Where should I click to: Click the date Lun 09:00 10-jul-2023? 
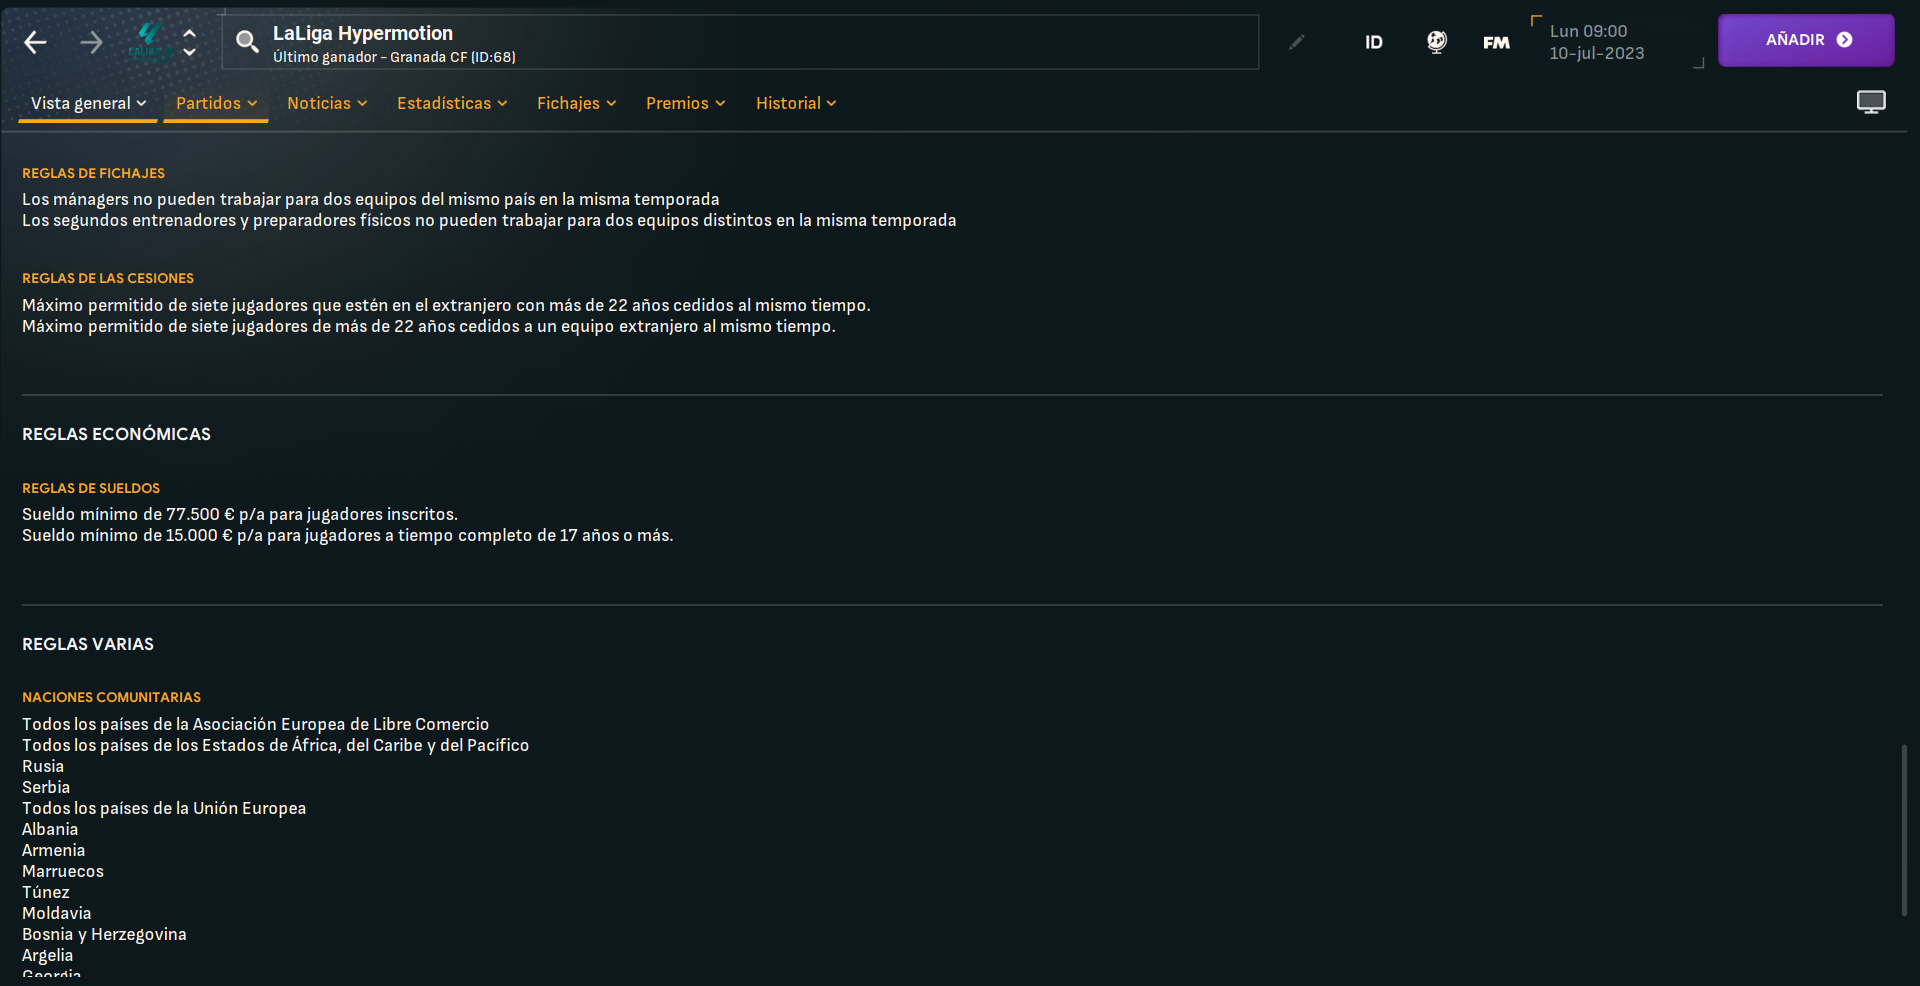pos(1596,42)
